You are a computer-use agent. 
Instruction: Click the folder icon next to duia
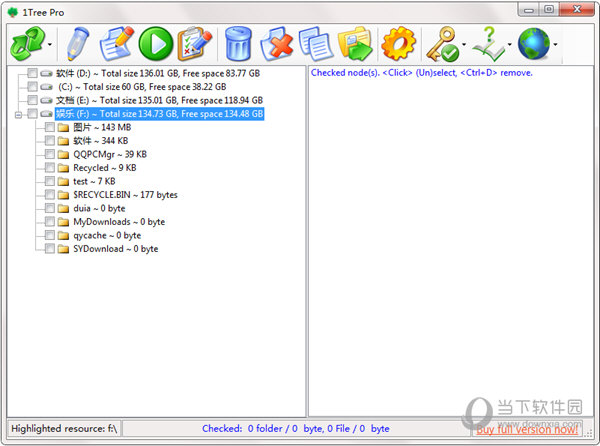click(63, 208)
